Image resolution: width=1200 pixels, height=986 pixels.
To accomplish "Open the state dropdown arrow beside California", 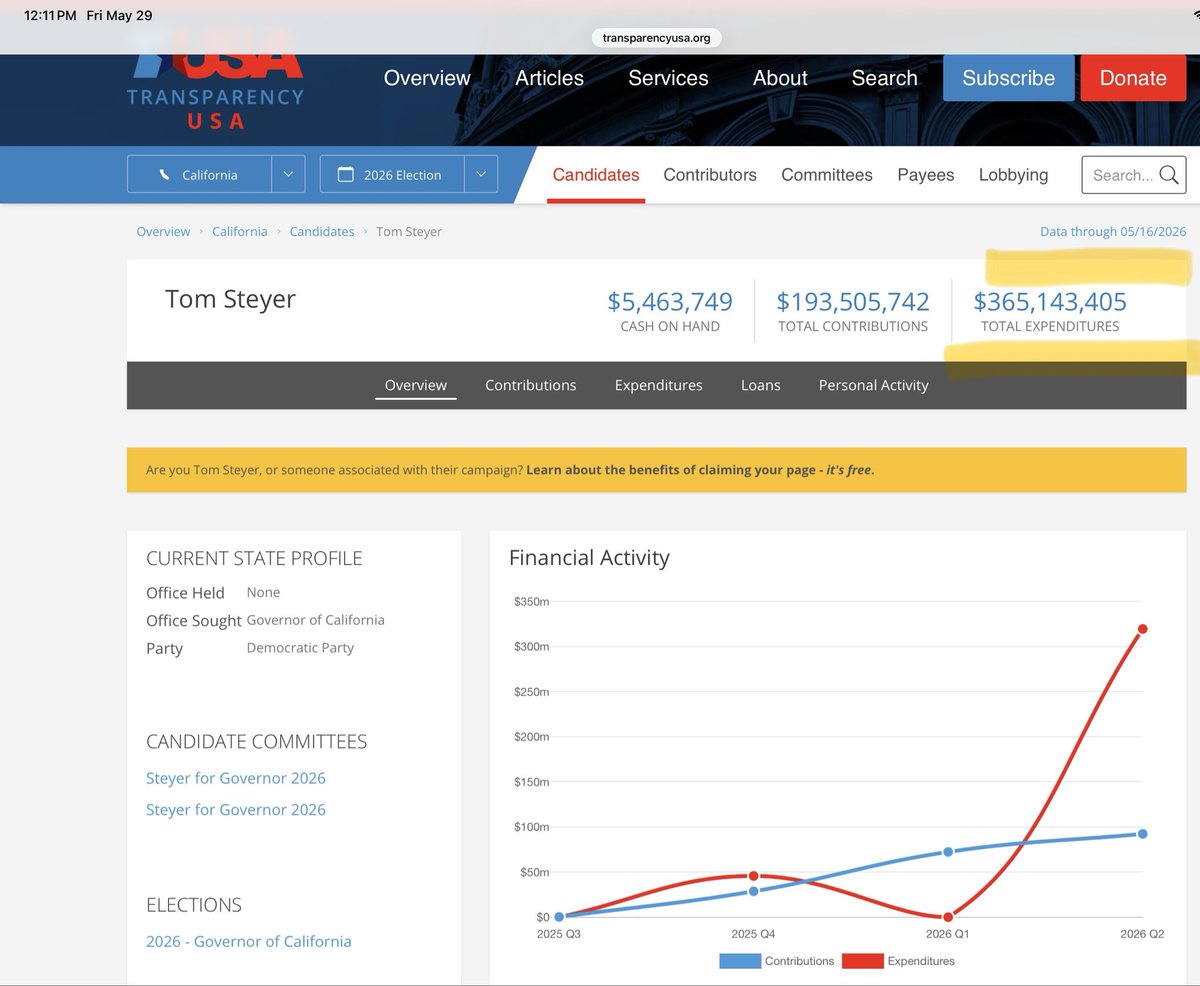I will click(x=288, y=175).
